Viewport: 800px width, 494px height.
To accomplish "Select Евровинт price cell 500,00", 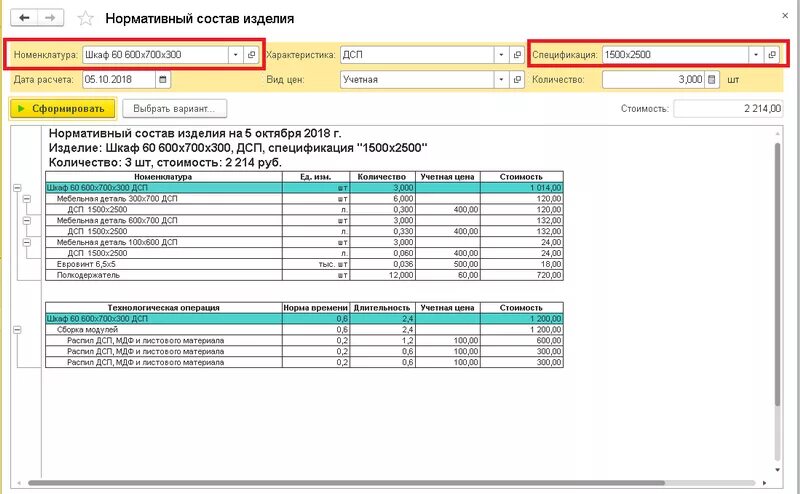I will [x=447, y=264].
